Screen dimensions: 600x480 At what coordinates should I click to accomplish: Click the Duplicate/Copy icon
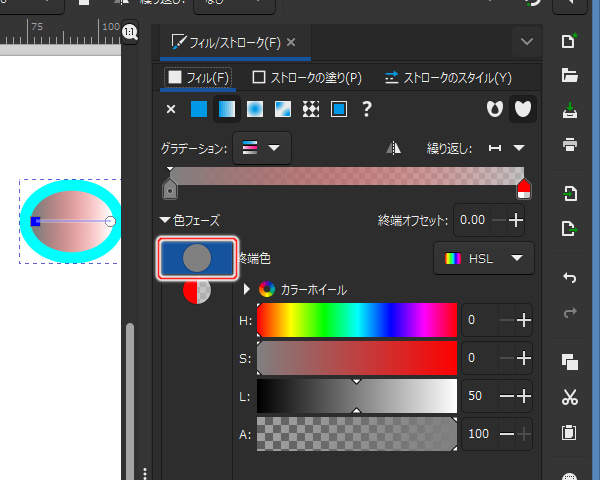[569, 362]
